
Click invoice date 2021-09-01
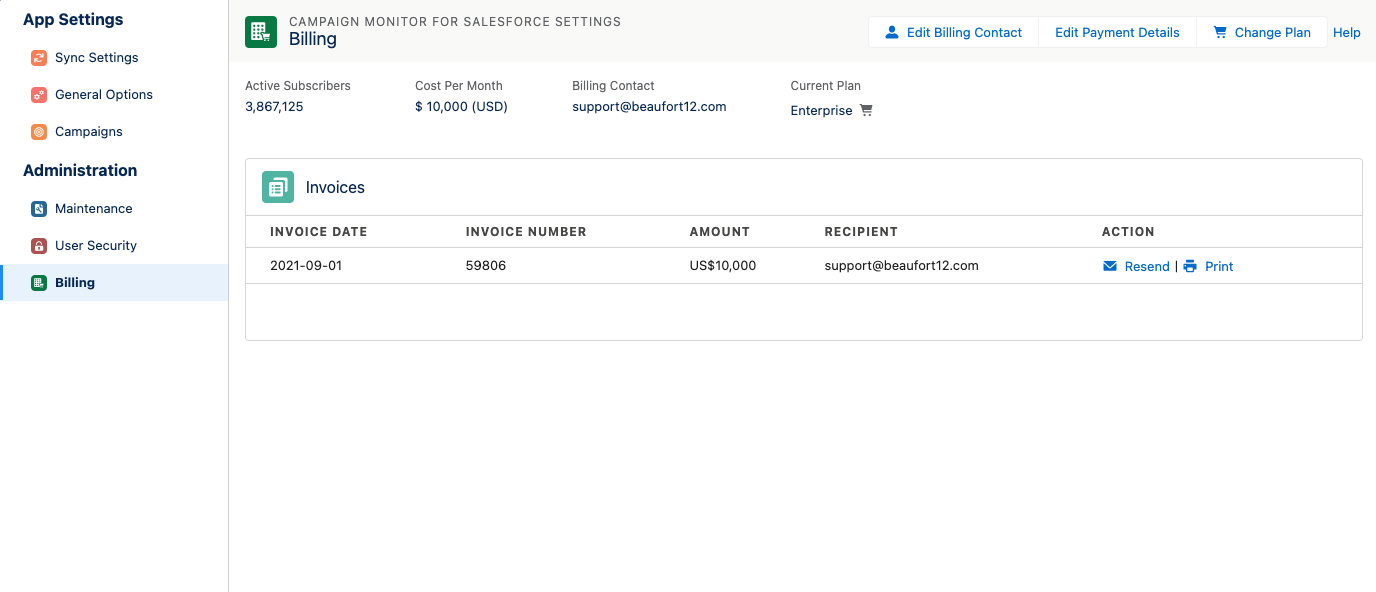[x=306, y=266]
